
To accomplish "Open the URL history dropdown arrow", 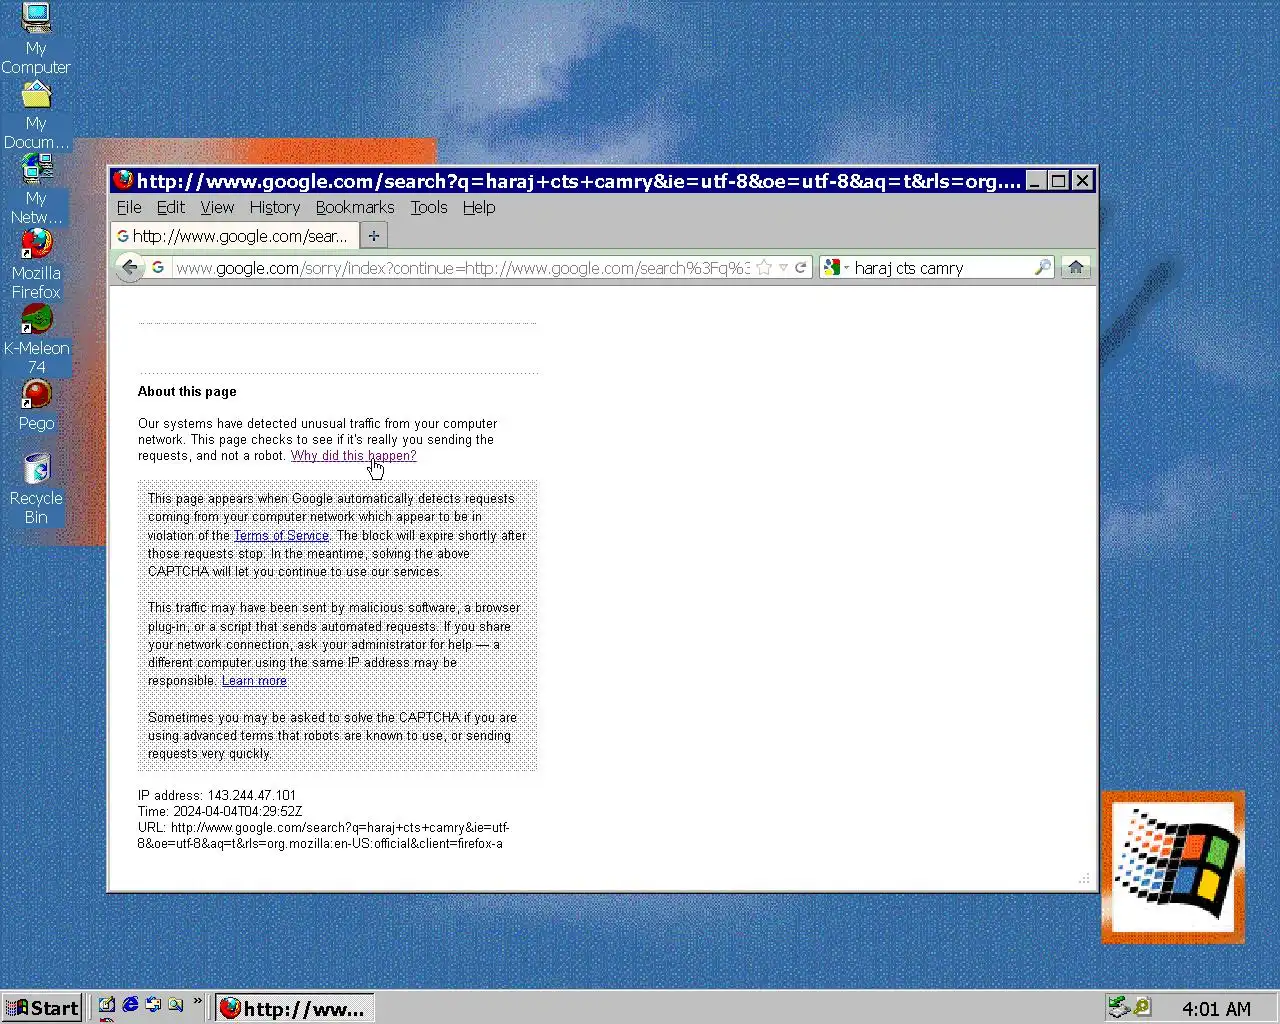I will coord(784,267).
